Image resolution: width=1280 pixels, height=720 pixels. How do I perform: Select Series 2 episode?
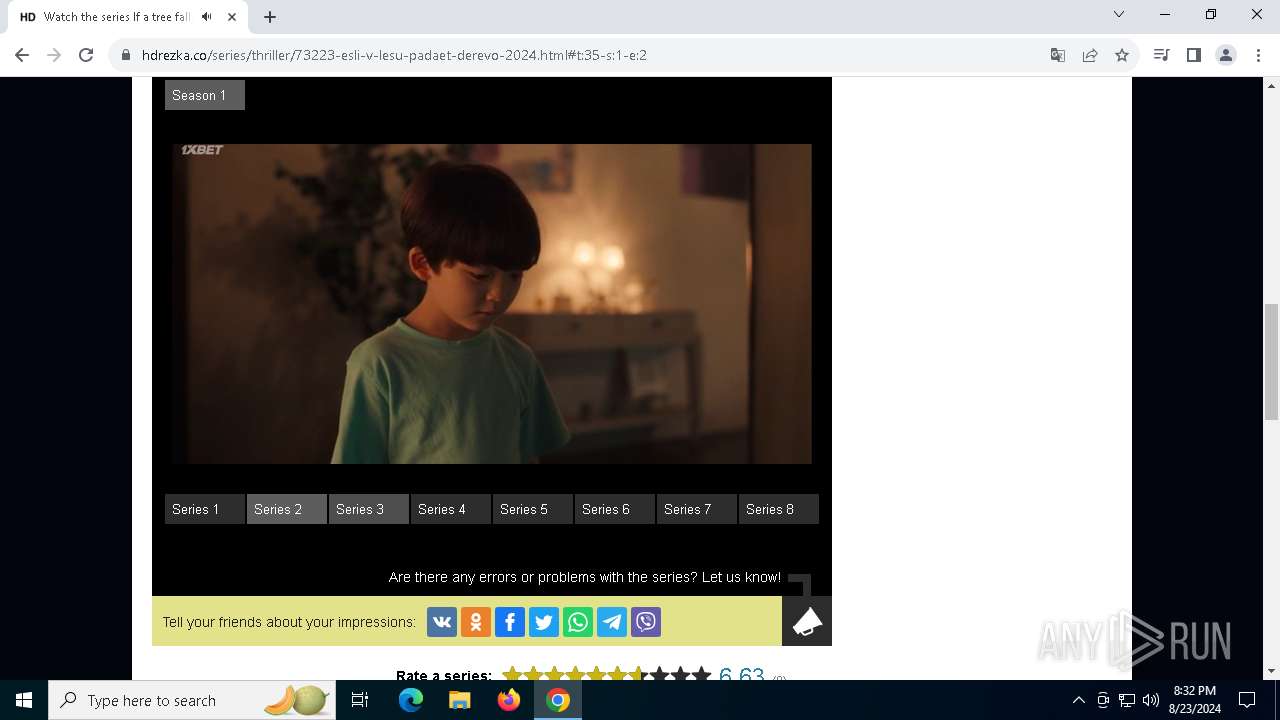[287, 509]
